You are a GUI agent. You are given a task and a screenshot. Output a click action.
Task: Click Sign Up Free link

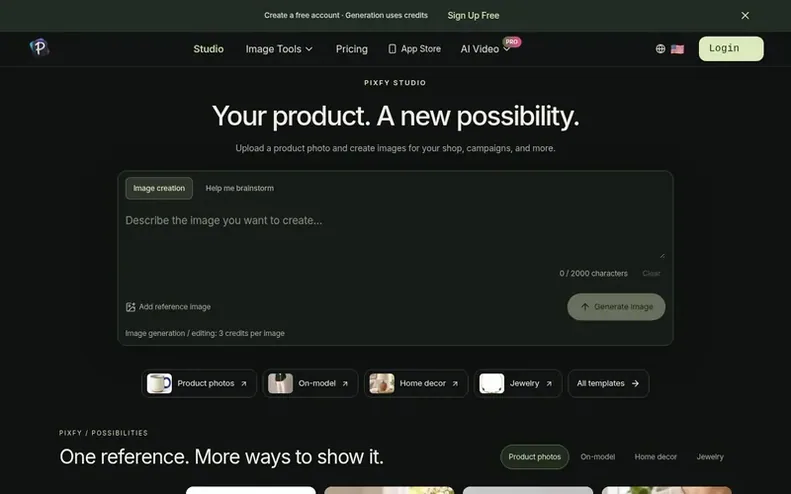tap(473, 16)
